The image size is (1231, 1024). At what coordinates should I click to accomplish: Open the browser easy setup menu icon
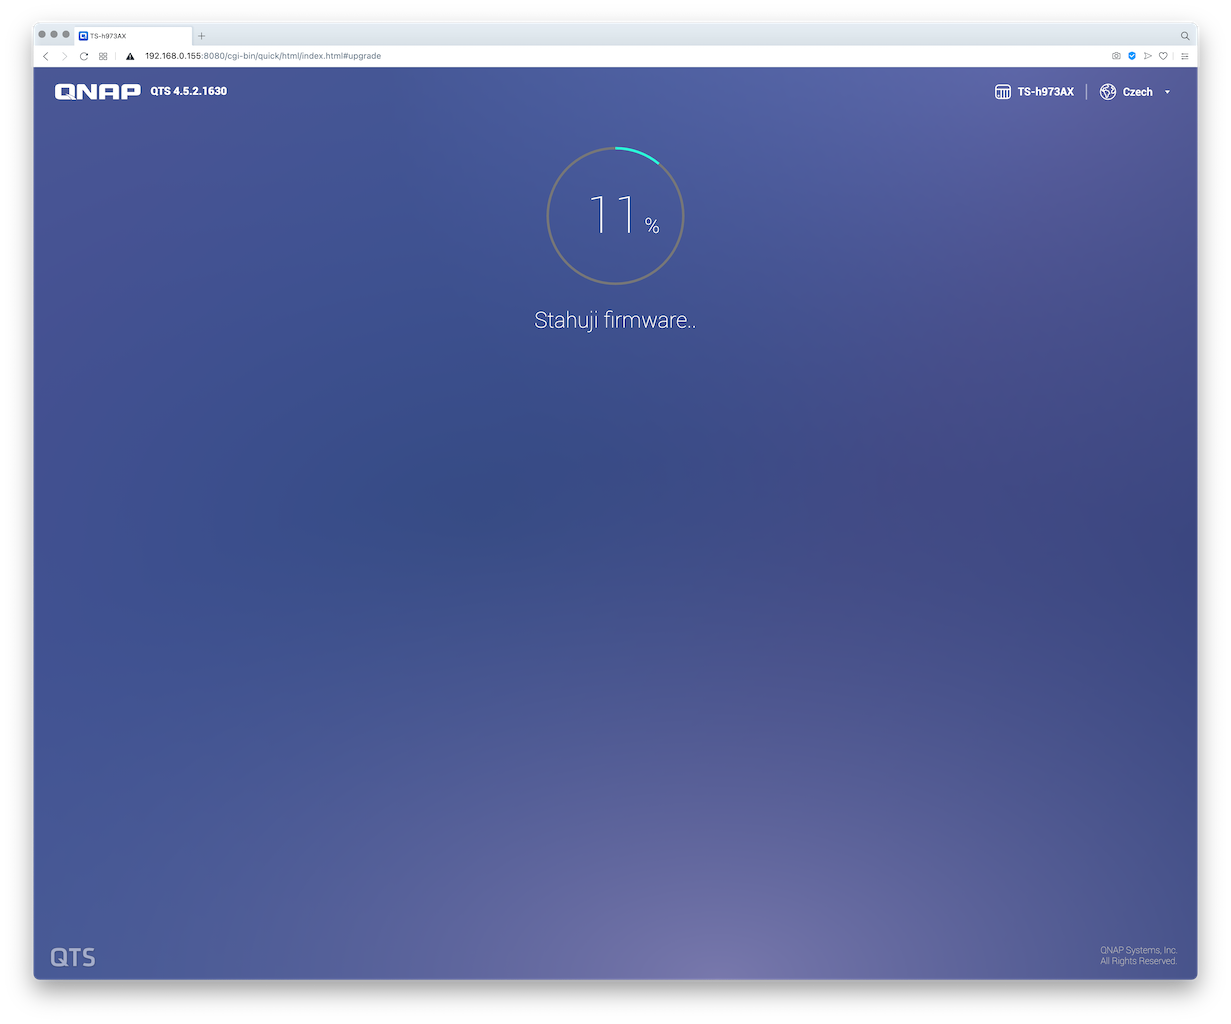1185,56
